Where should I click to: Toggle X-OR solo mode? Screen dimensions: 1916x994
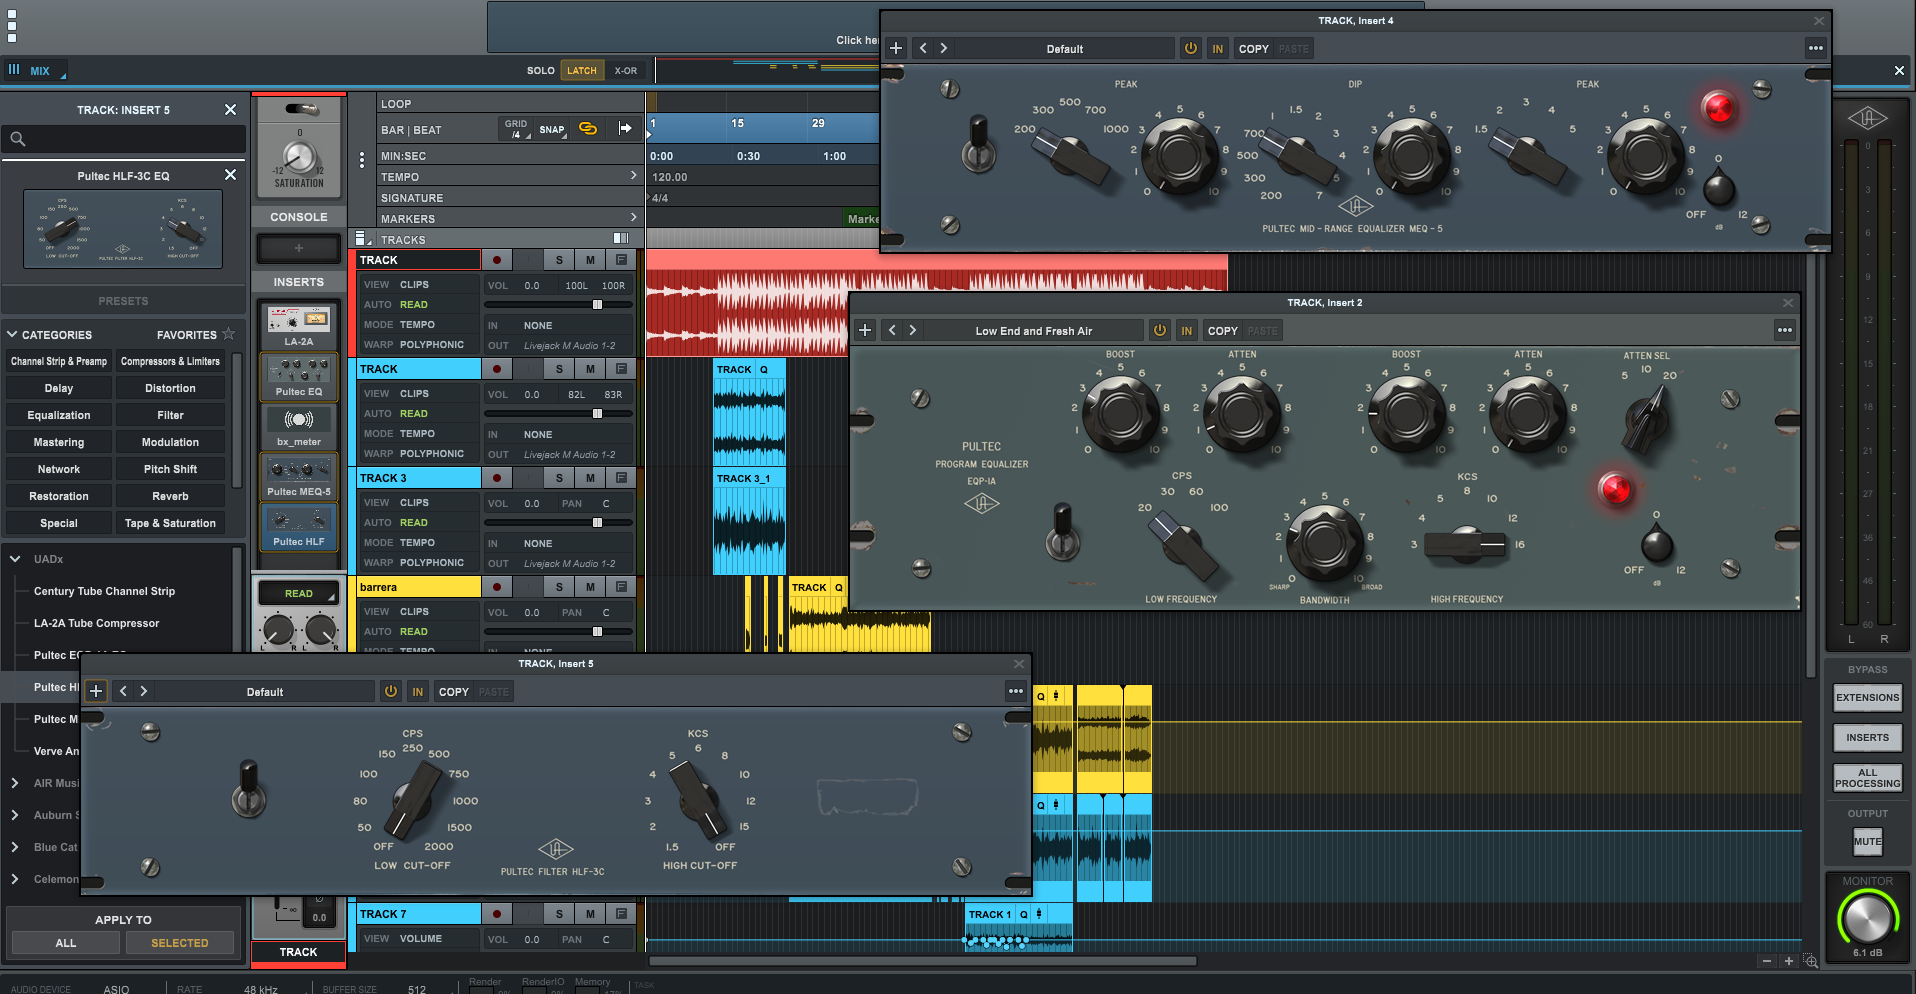point(626,70)
